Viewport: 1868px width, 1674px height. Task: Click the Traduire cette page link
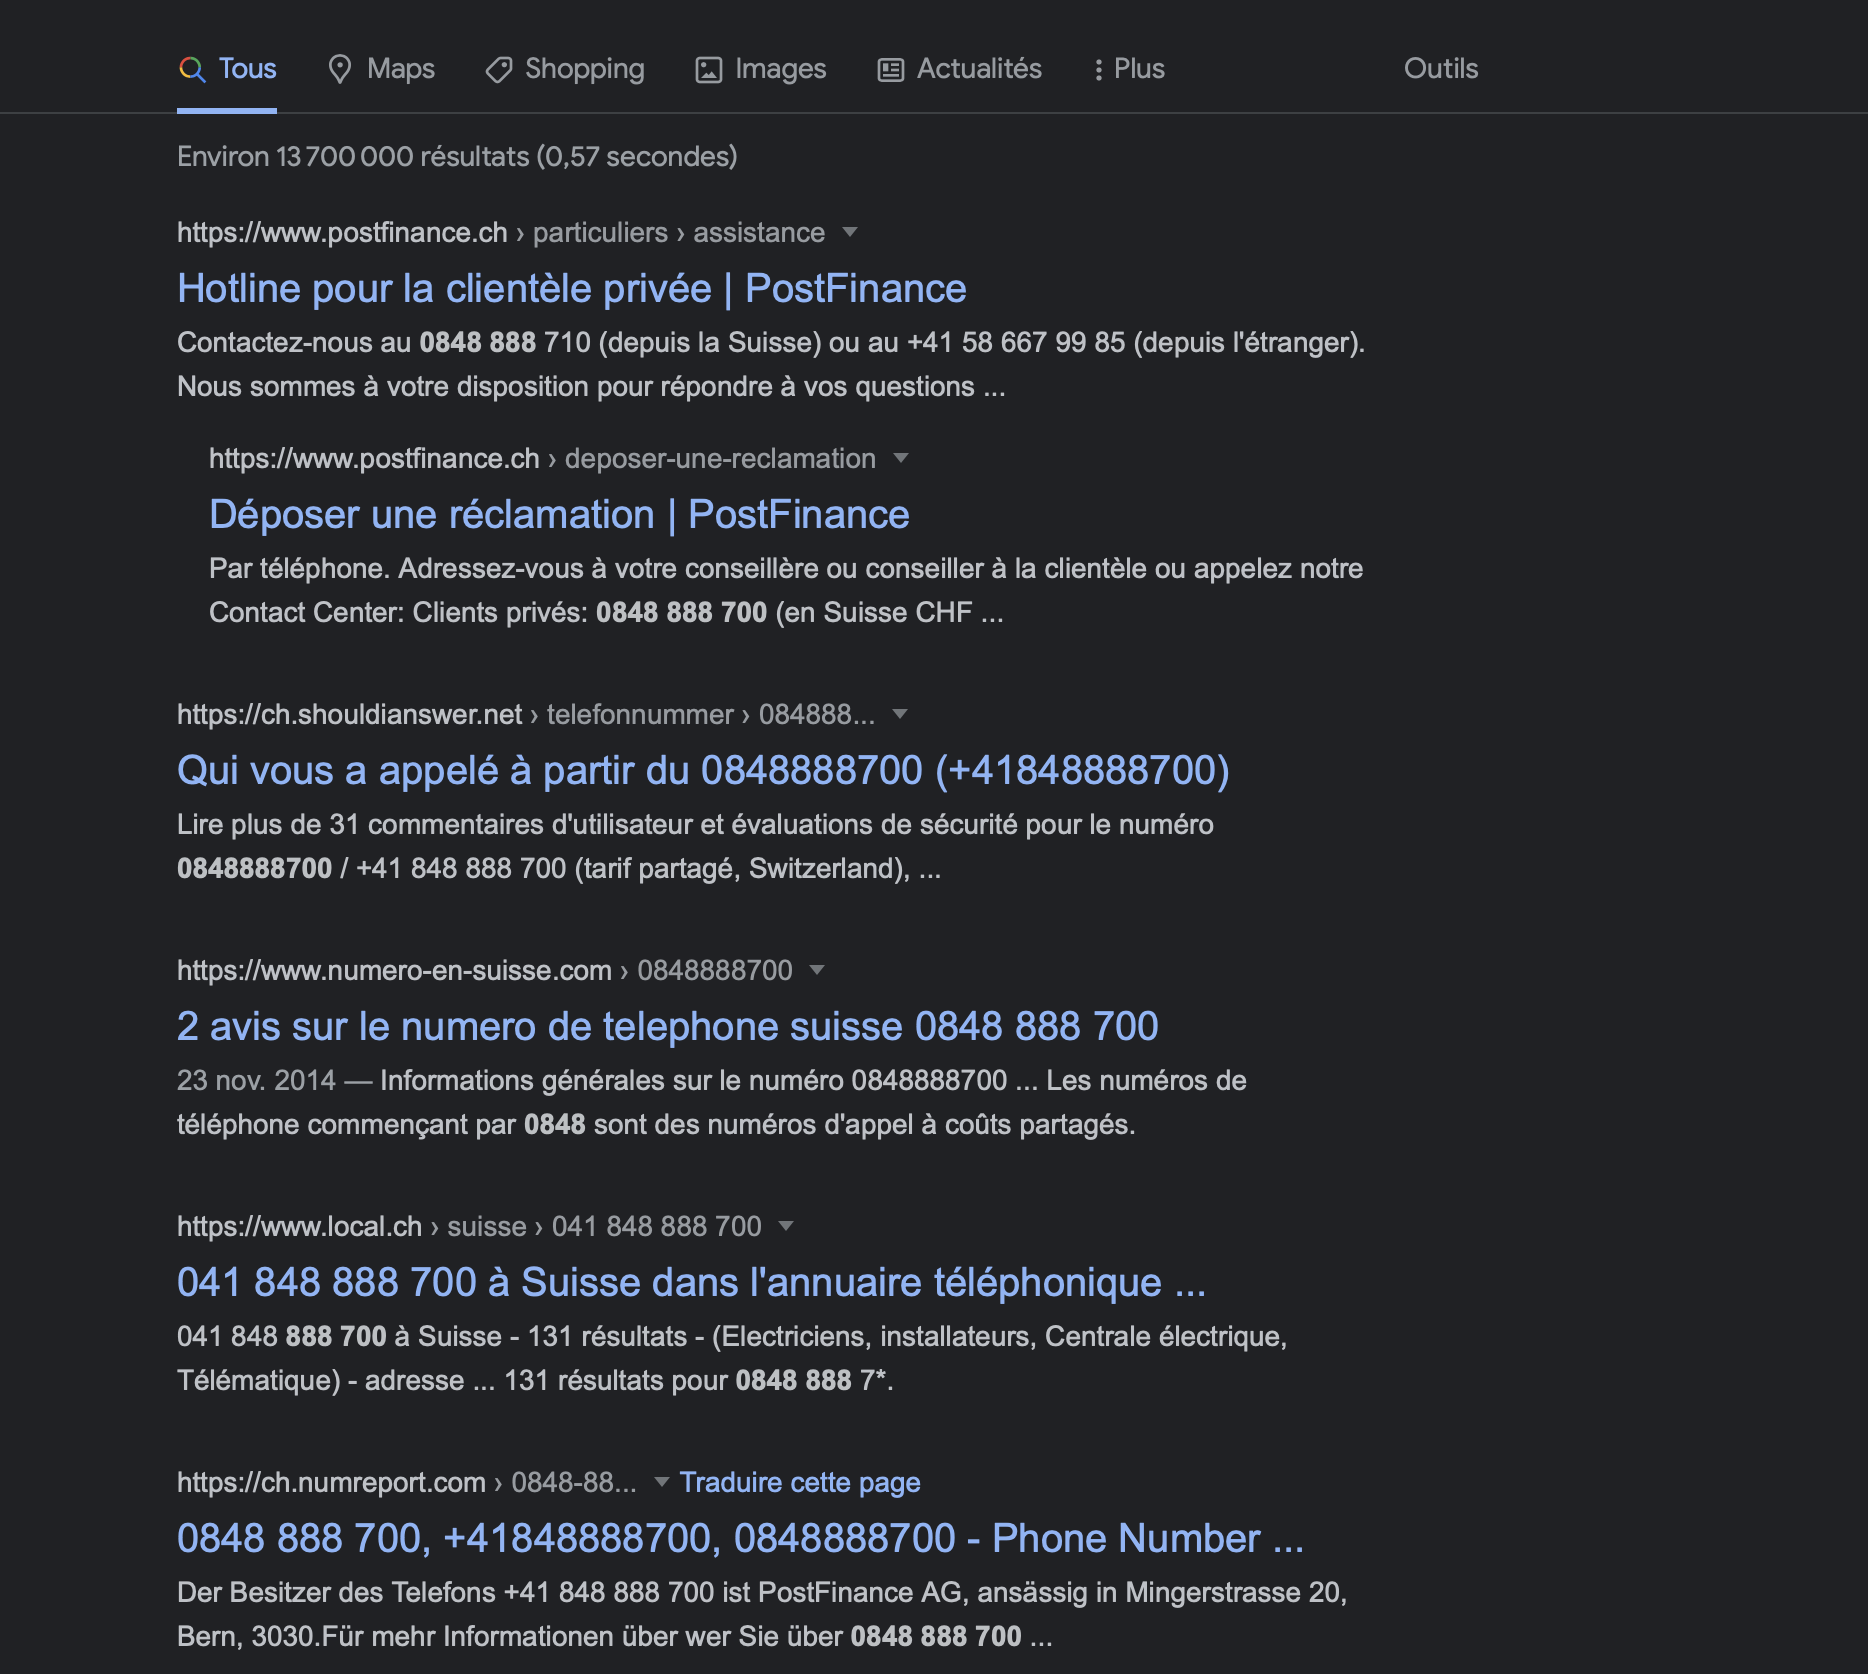799,1482
